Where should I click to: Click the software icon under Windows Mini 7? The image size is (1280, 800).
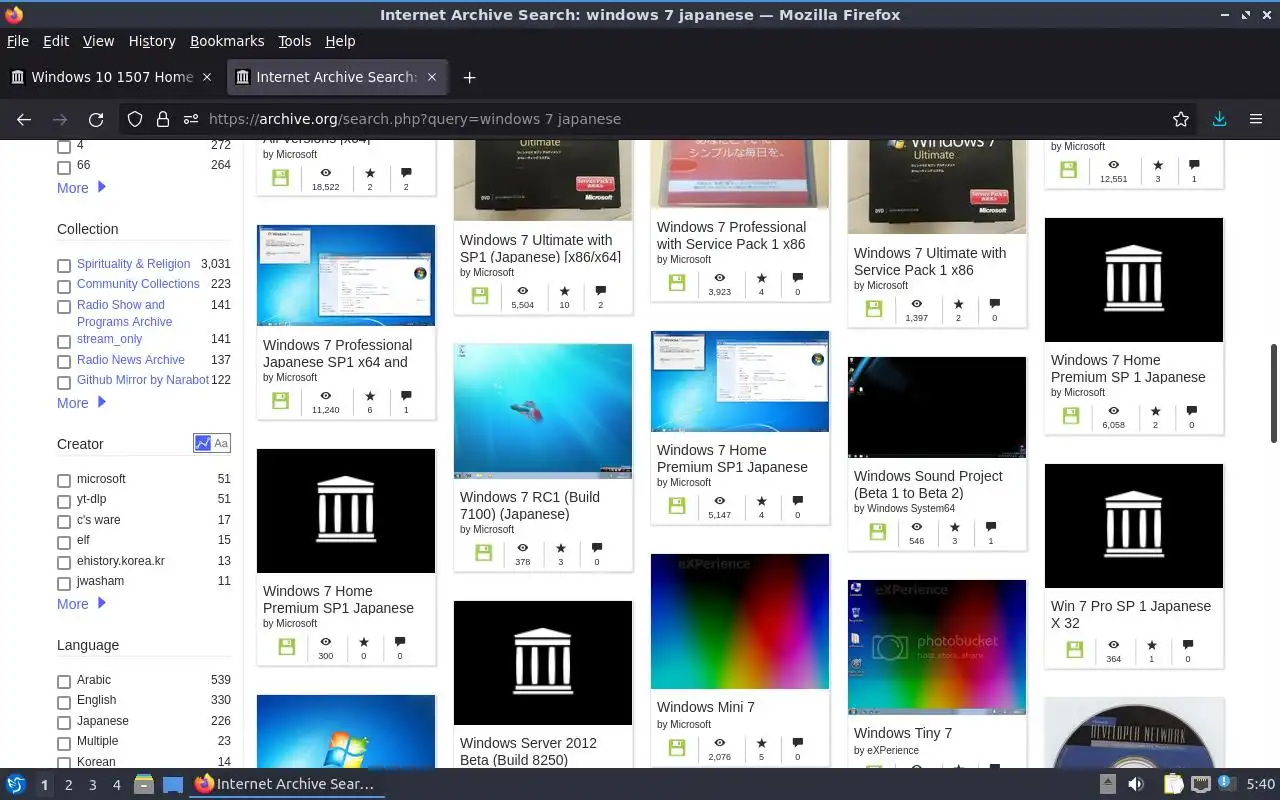pos(677,747)
